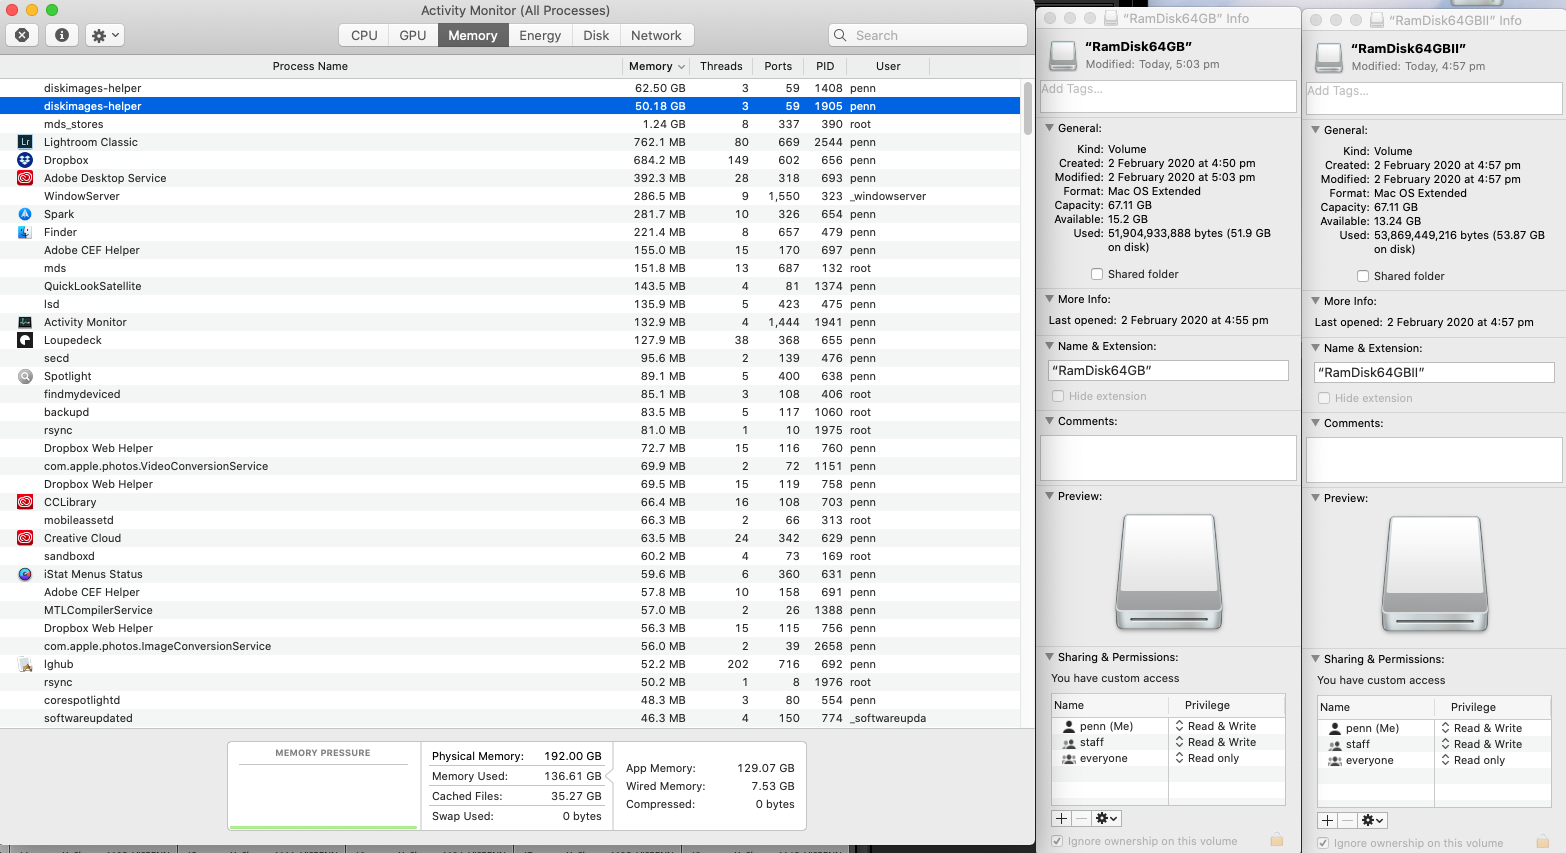The image size is (1566, 853).
Task: Switch to the GPU tab
Action: 413,35
